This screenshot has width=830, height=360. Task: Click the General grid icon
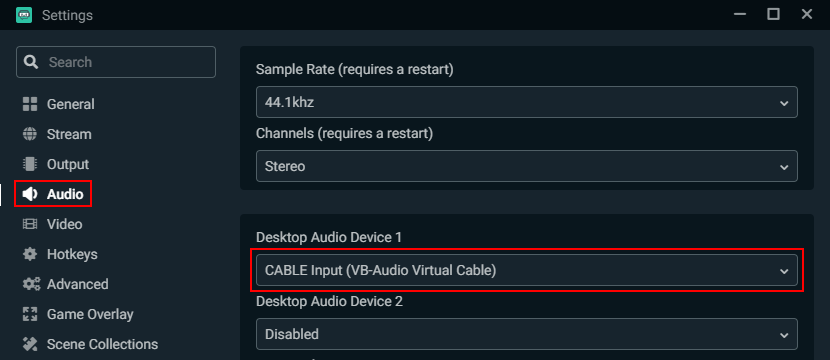click(x=30, y=104)
